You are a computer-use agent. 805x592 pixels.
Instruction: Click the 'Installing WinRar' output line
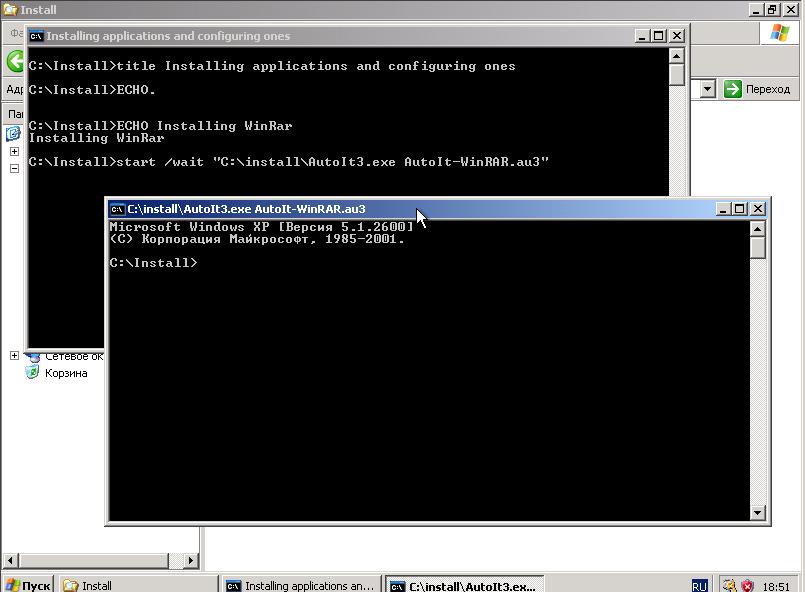coord(97,138)
